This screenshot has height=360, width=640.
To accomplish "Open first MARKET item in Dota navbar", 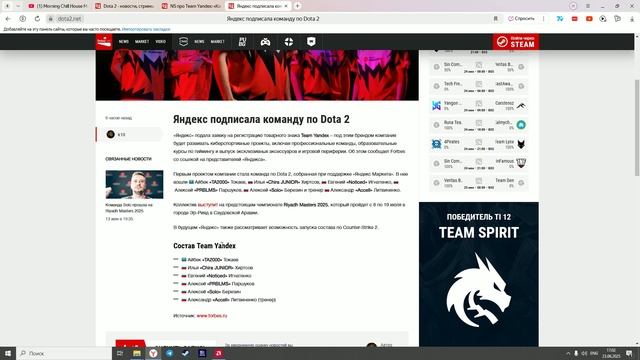I will [x=142, y=42].
